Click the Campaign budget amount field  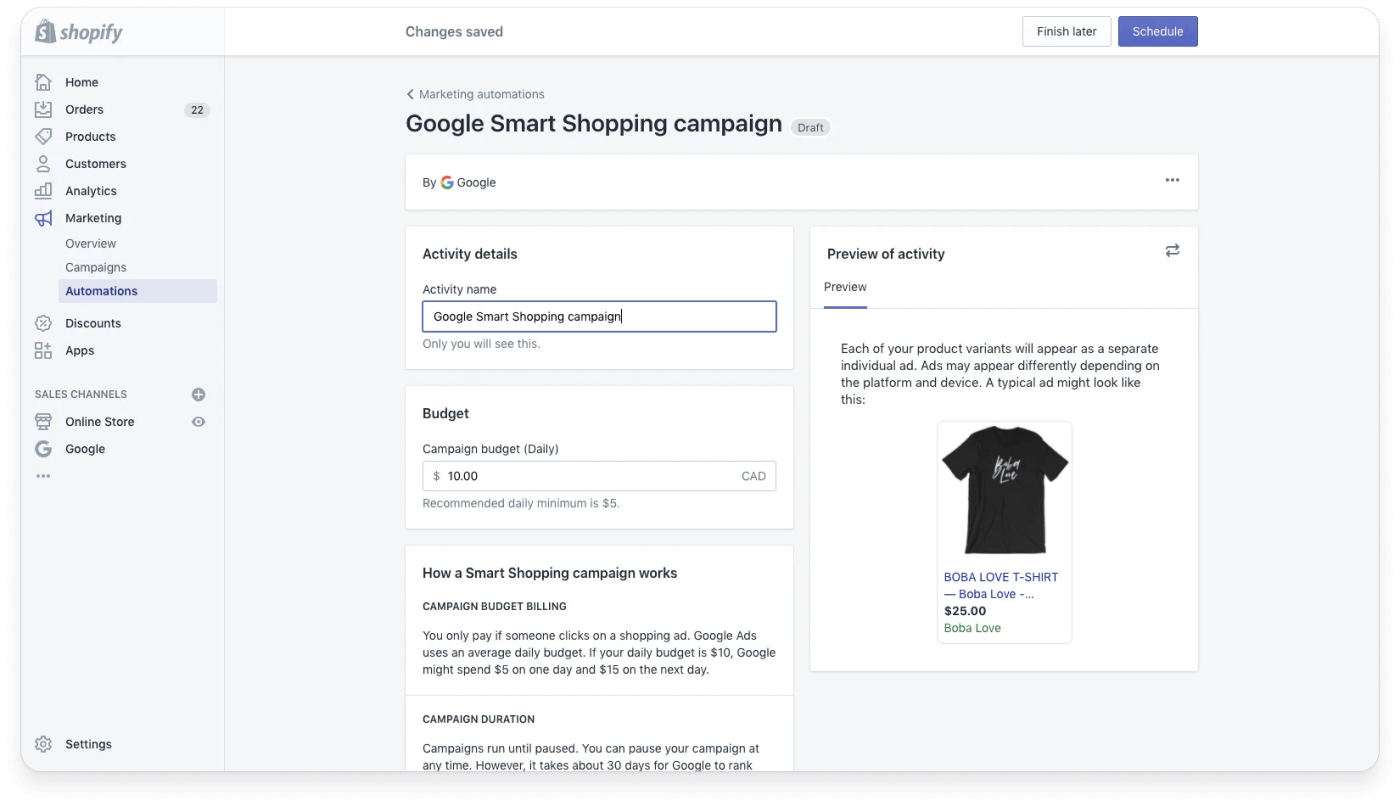pos(599,476)
